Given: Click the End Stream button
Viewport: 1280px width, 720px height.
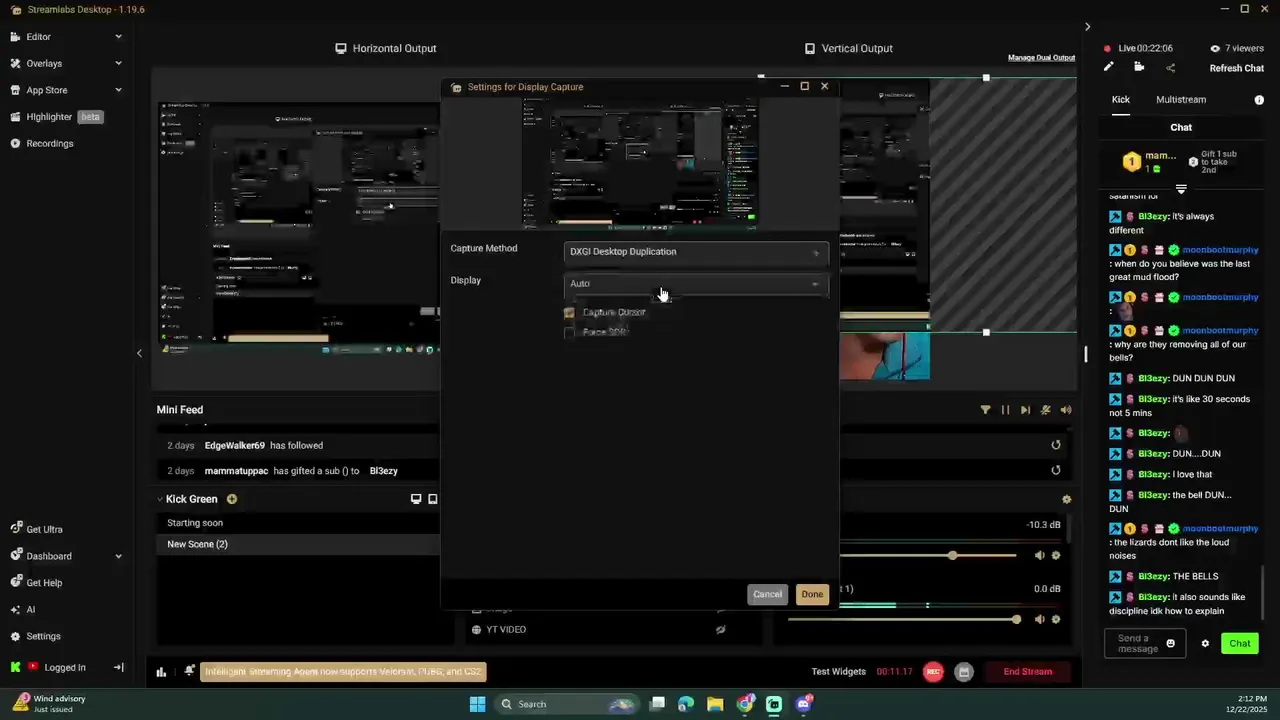Looking at the screenshot, I should point(1028,672).
